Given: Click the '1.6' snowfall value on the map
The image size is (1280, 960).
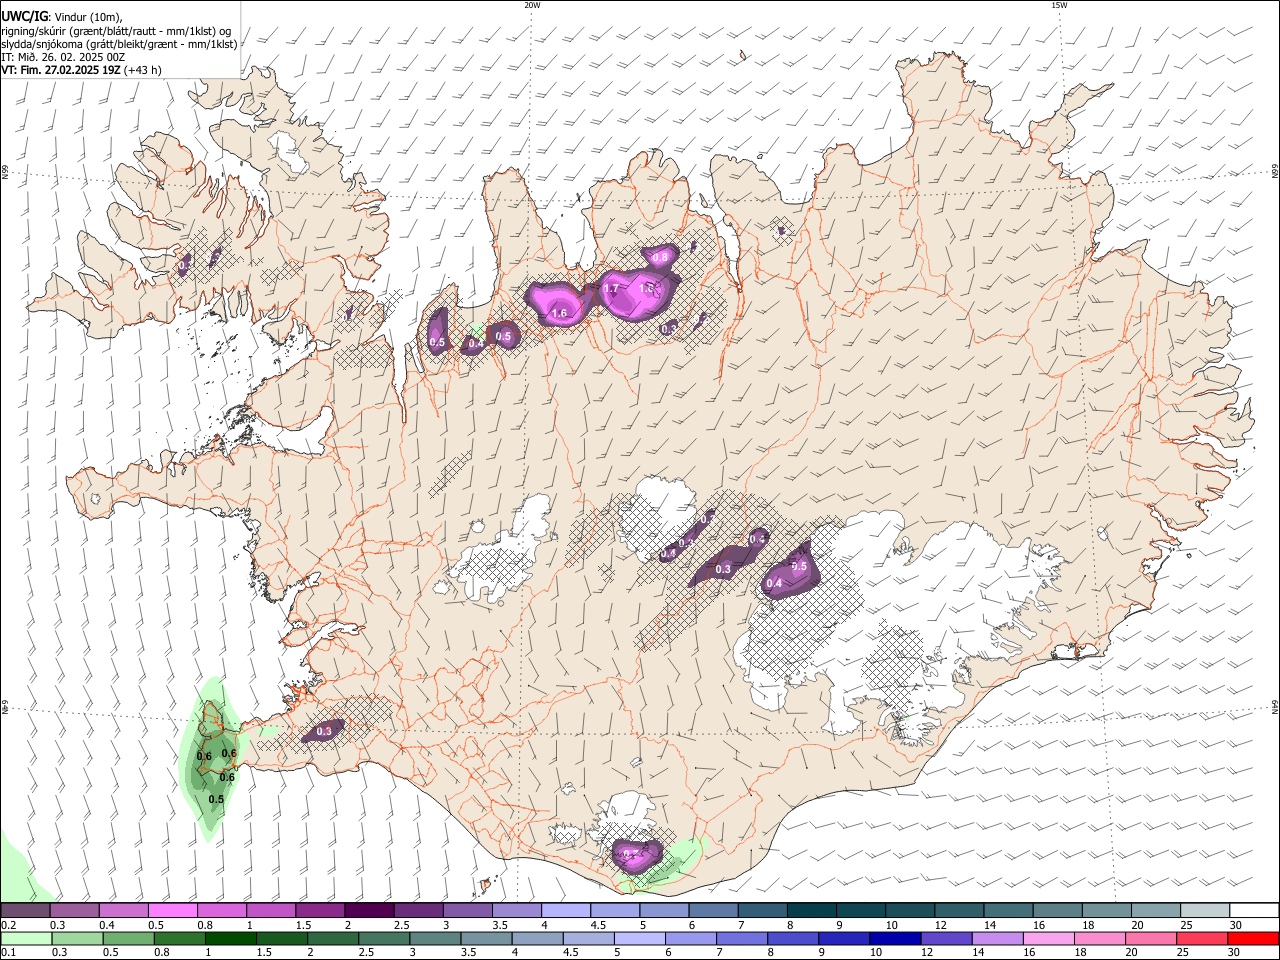Looking at the screenshot, I should coord(559,314).
